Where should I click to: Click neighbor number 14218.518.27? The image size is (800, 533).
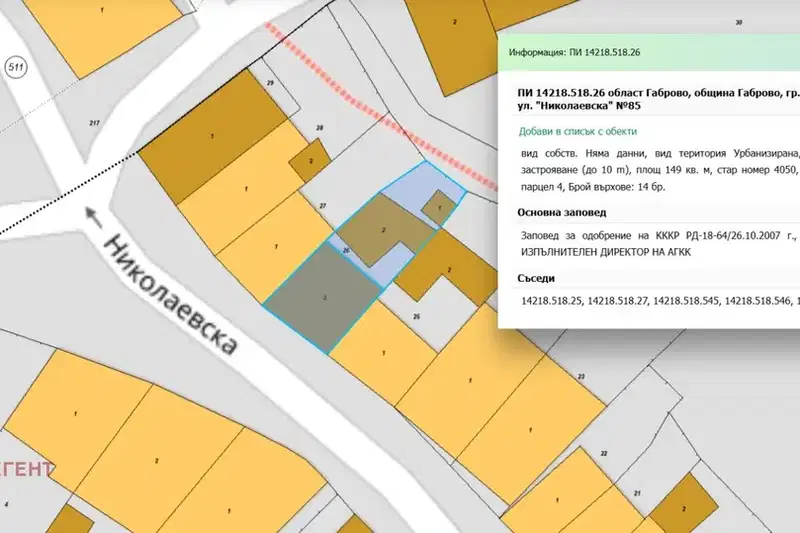click(x=617, y=301)
